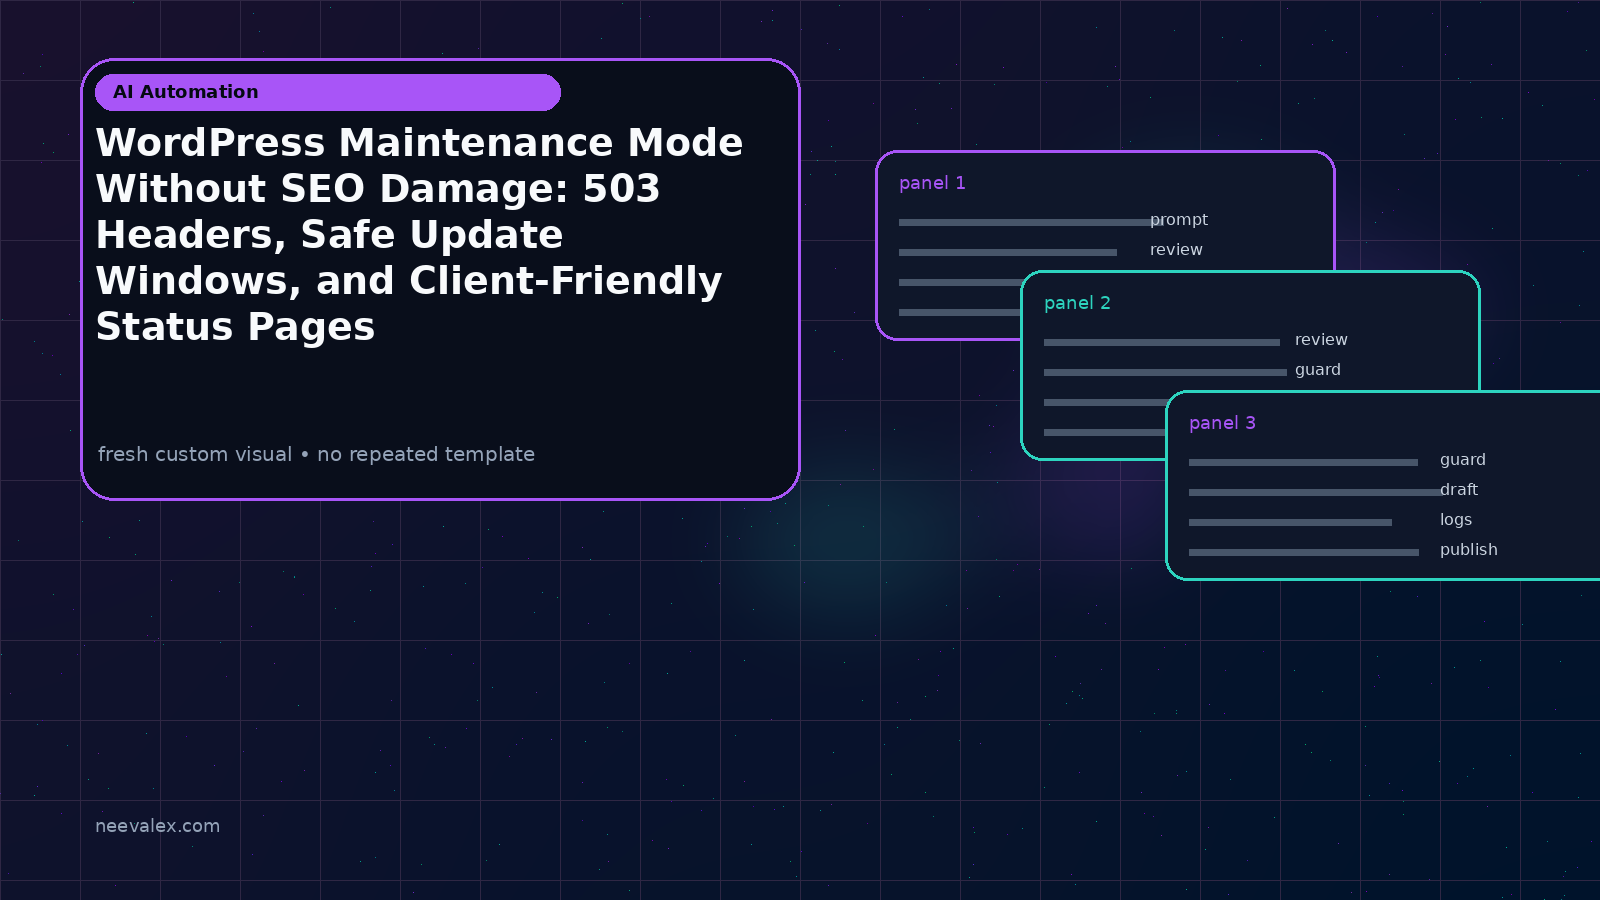Click the 'review' label in panel 2
This screenshot has height=900, width=1600.
[1321, 340]
